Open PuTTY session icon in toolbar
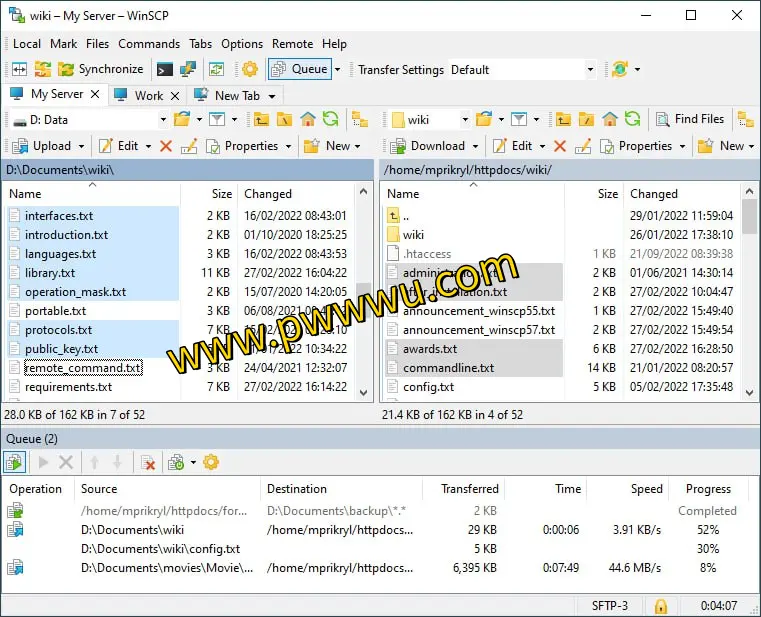Image resolution: width=761 pixels, height=617 pixels. click(x=187, y=69)
